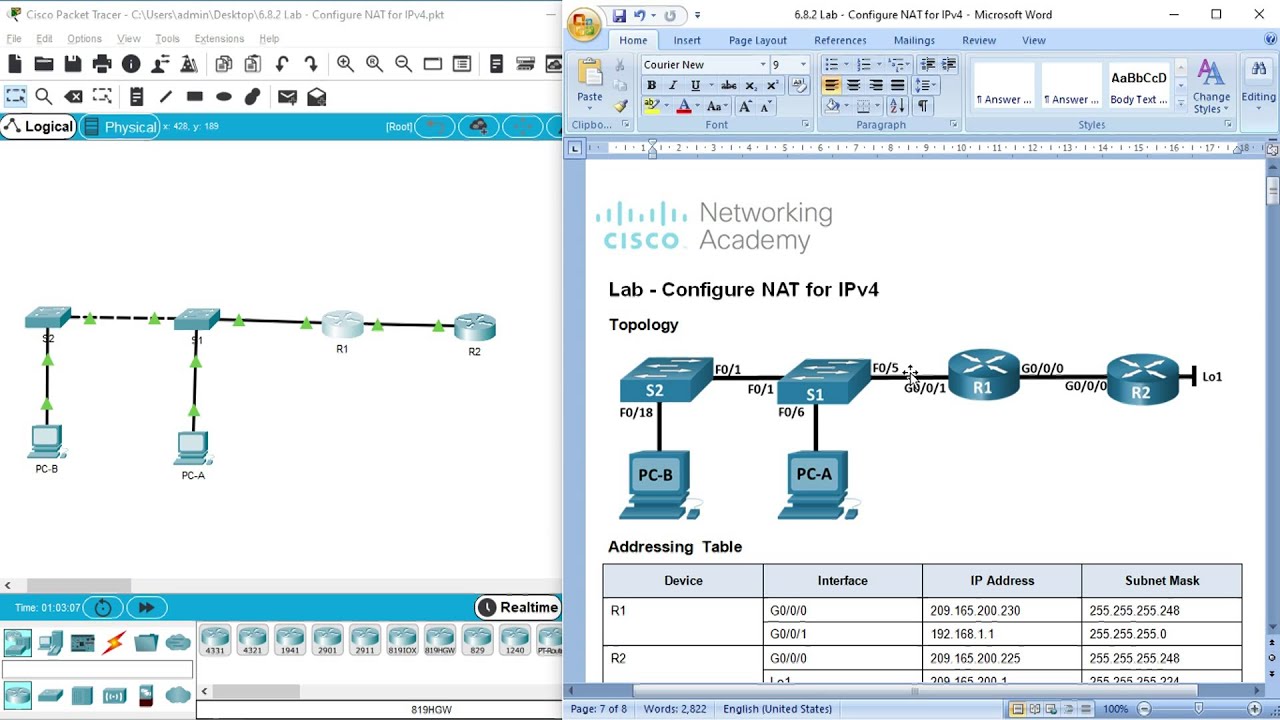Pick the 4331 router device
Viewport: 1280px width, 720px height.
tap(215, 639)
